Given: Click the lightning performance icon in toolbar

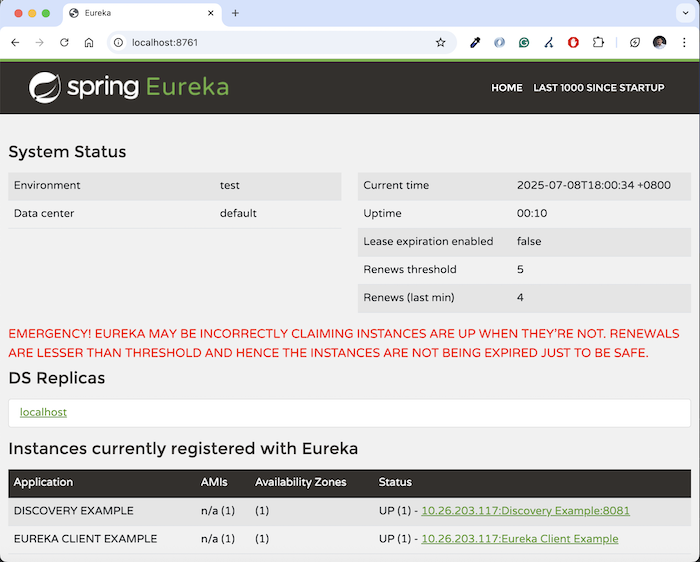Looking at the screenshot, I should click(x=635, y=42).
